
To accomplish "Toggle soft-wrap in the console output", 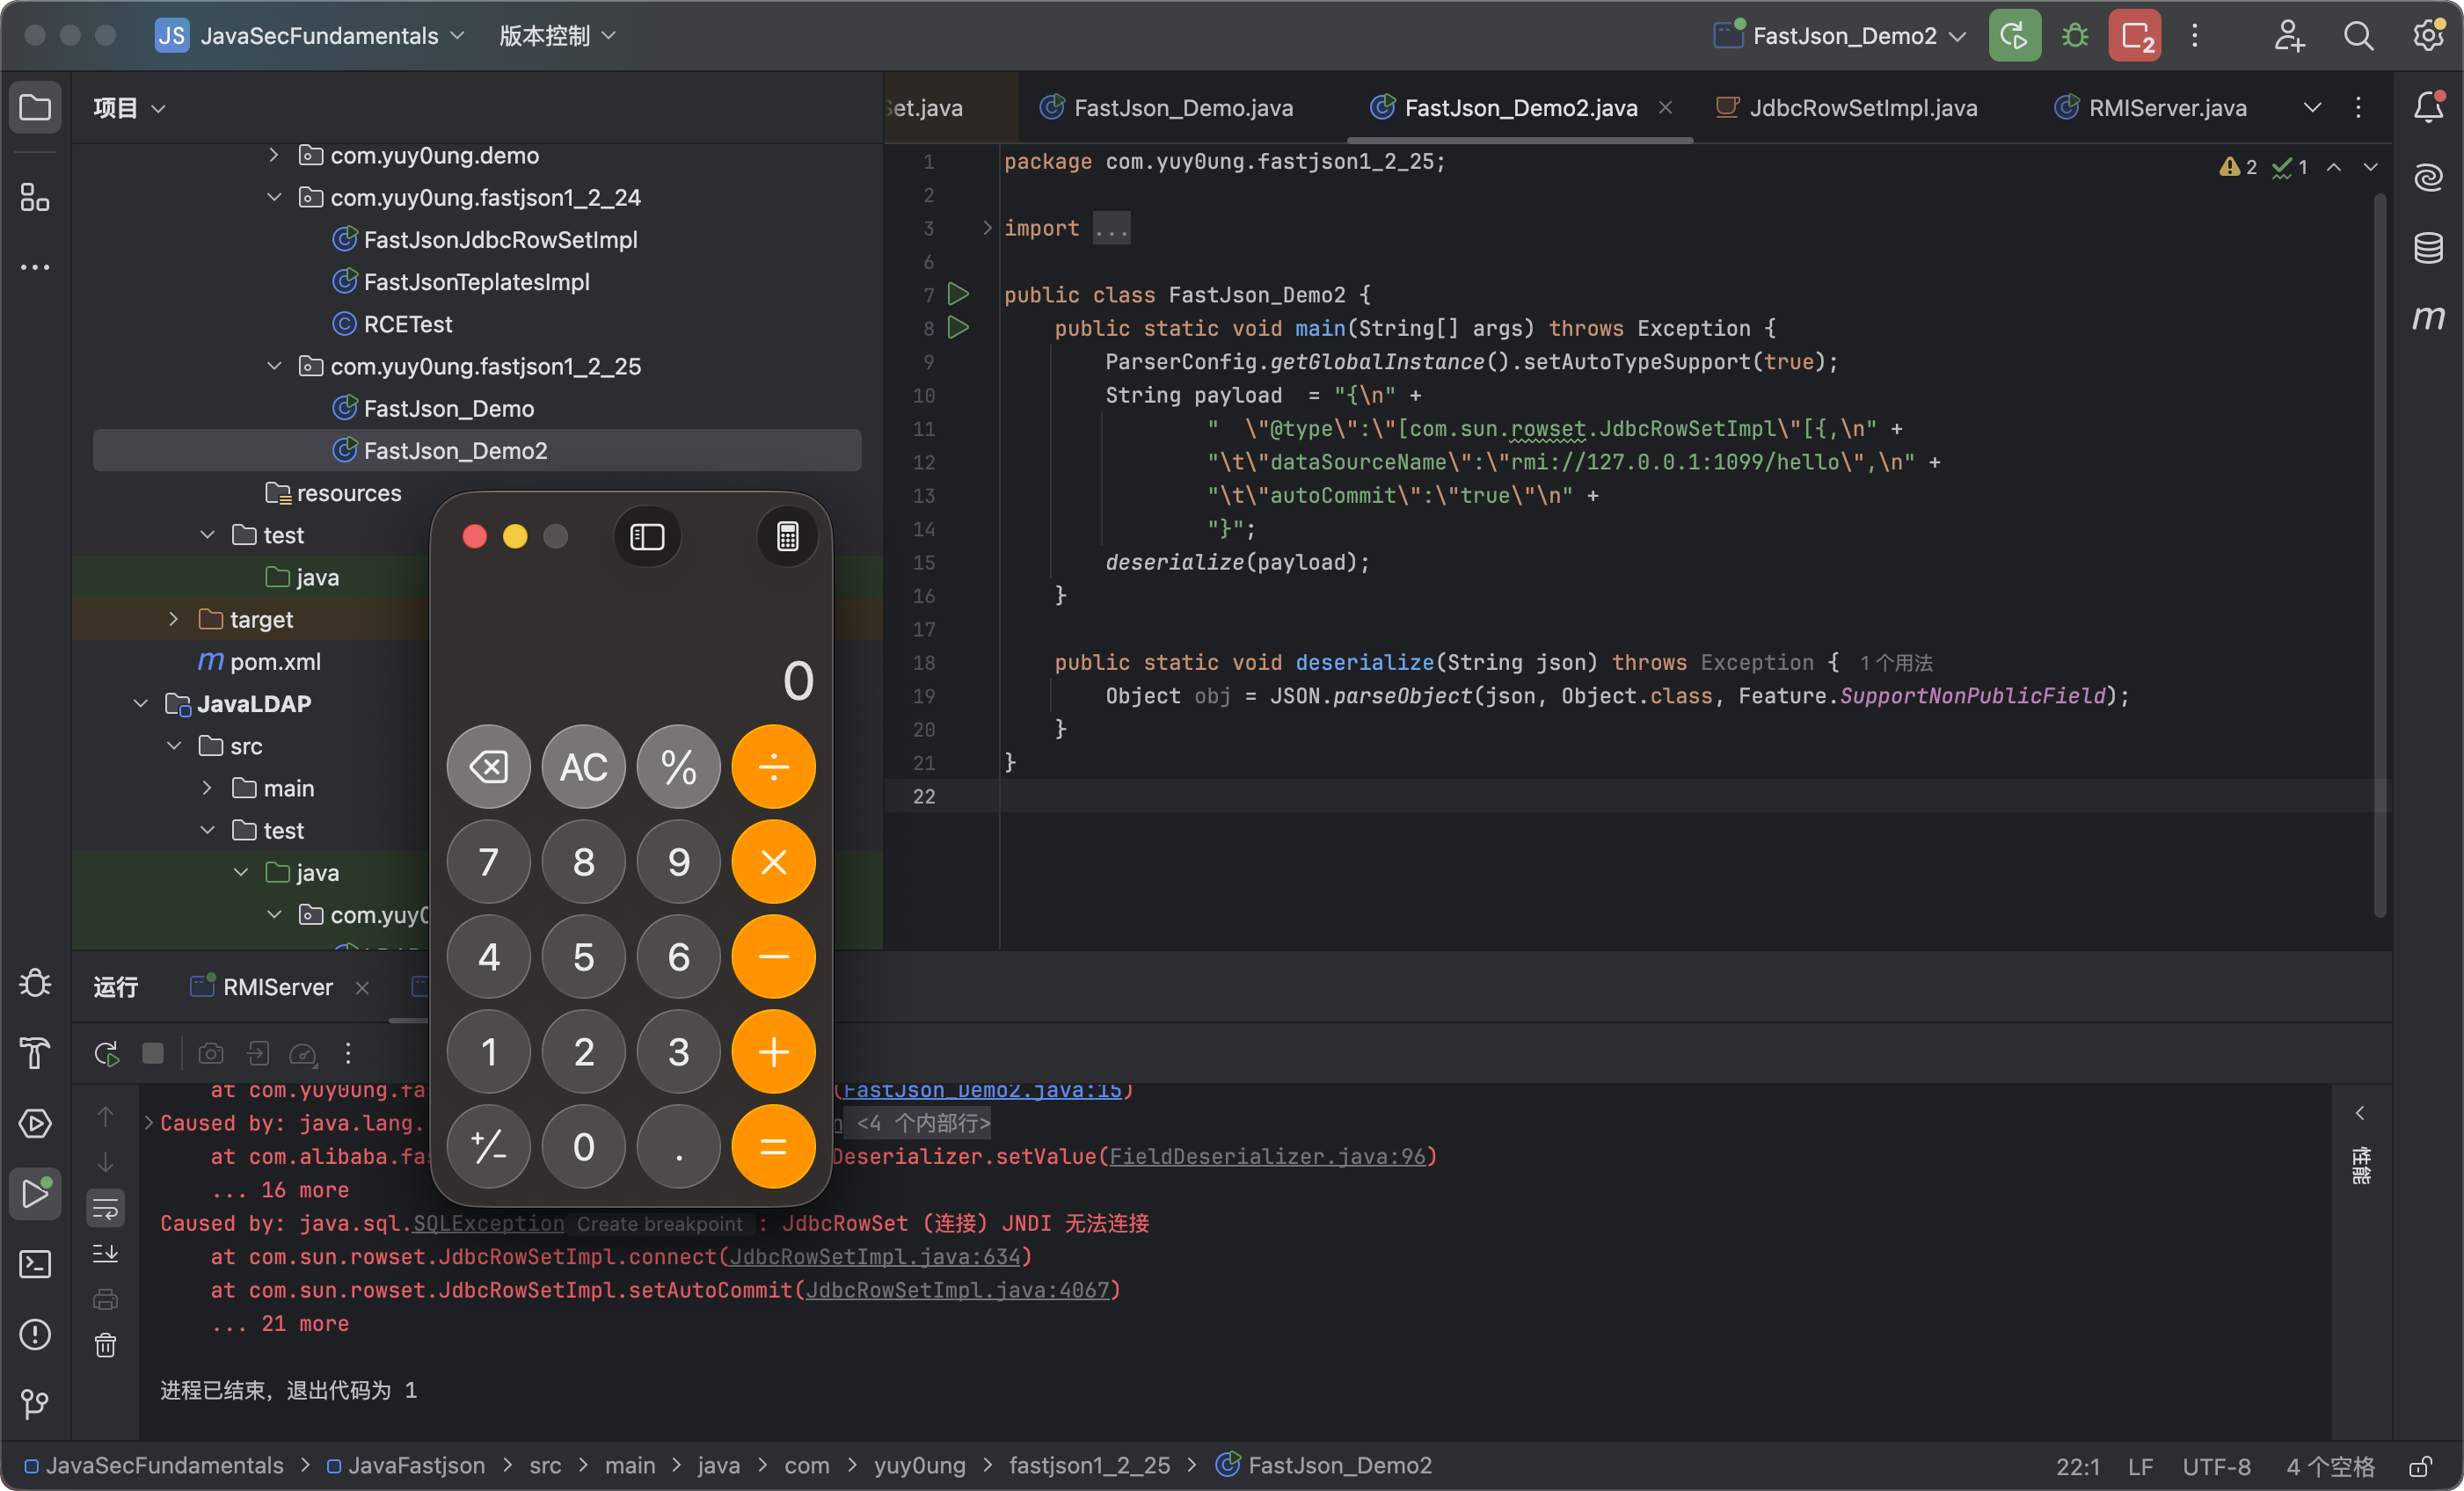I will pos(105,1209).
